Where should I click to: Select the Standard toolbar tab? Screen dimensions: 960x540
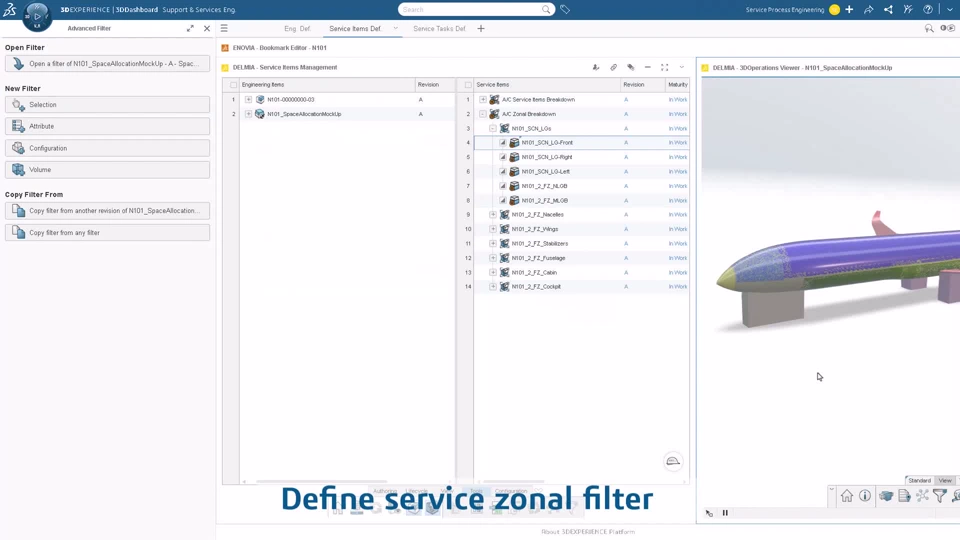(919, 481)
